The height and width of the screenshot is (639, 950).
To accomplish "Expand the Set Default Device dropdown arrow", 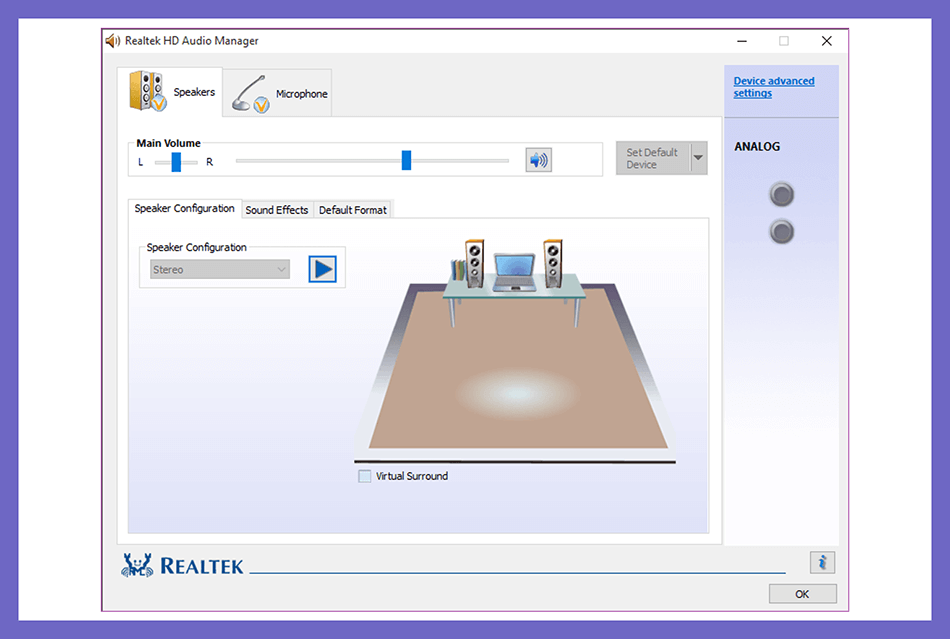I will (697, 157).
